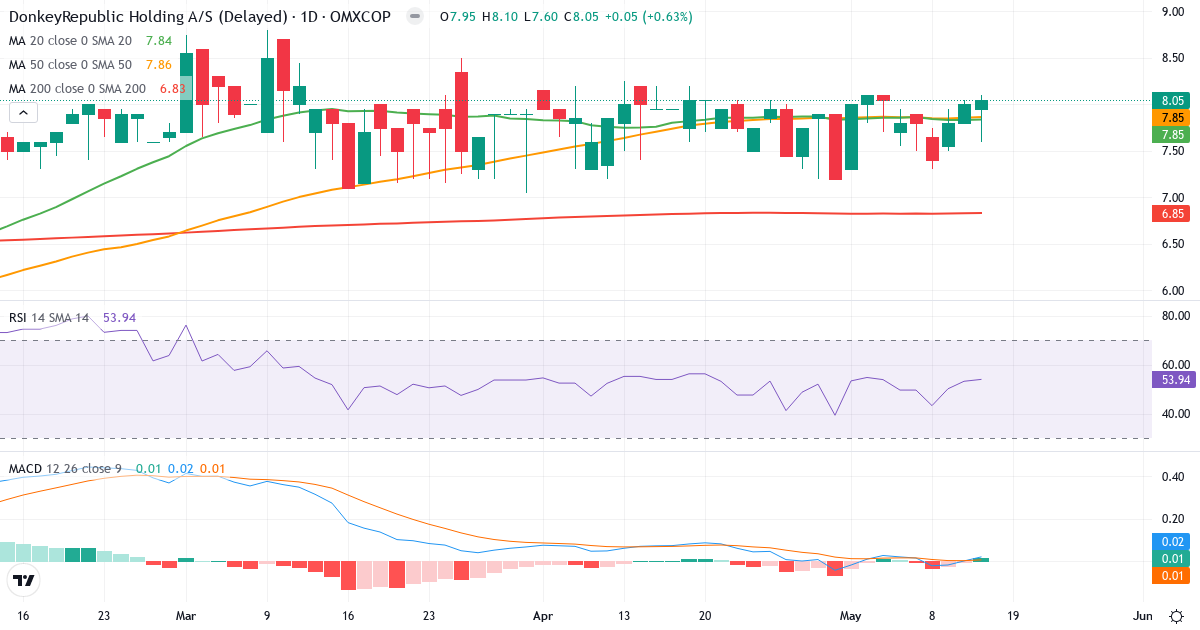Click the 6.00 price scale label

(x=1173, y=291)
